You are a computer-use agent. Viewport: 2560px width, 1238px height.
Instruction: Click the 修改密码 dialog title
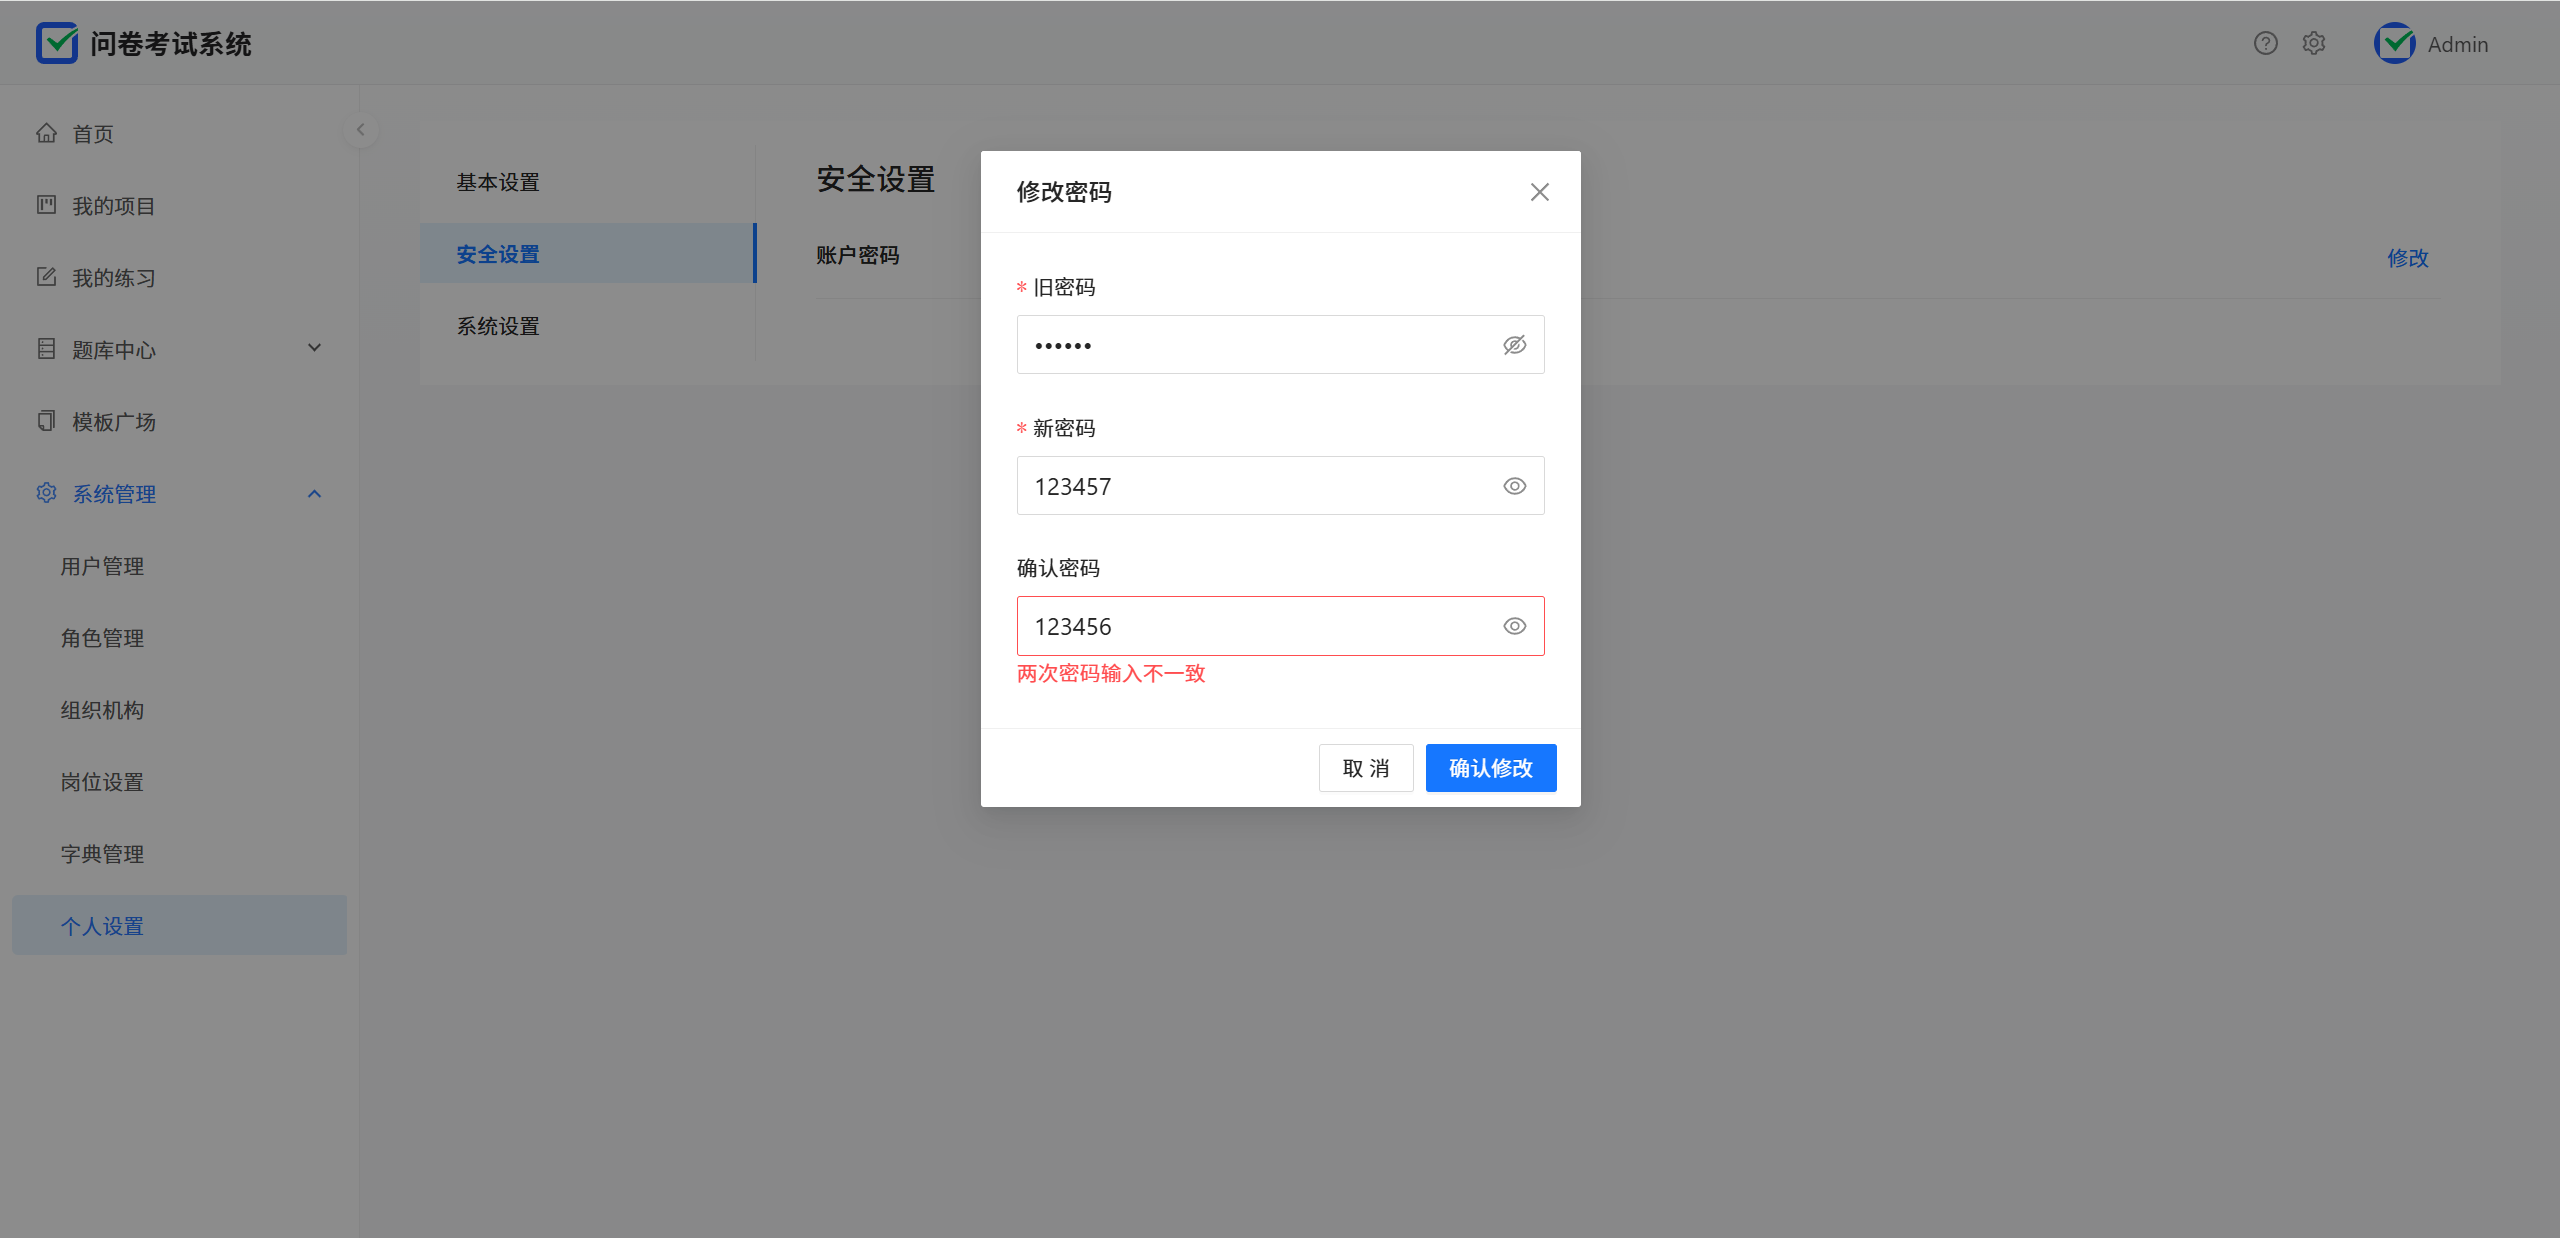point(1064,192)
